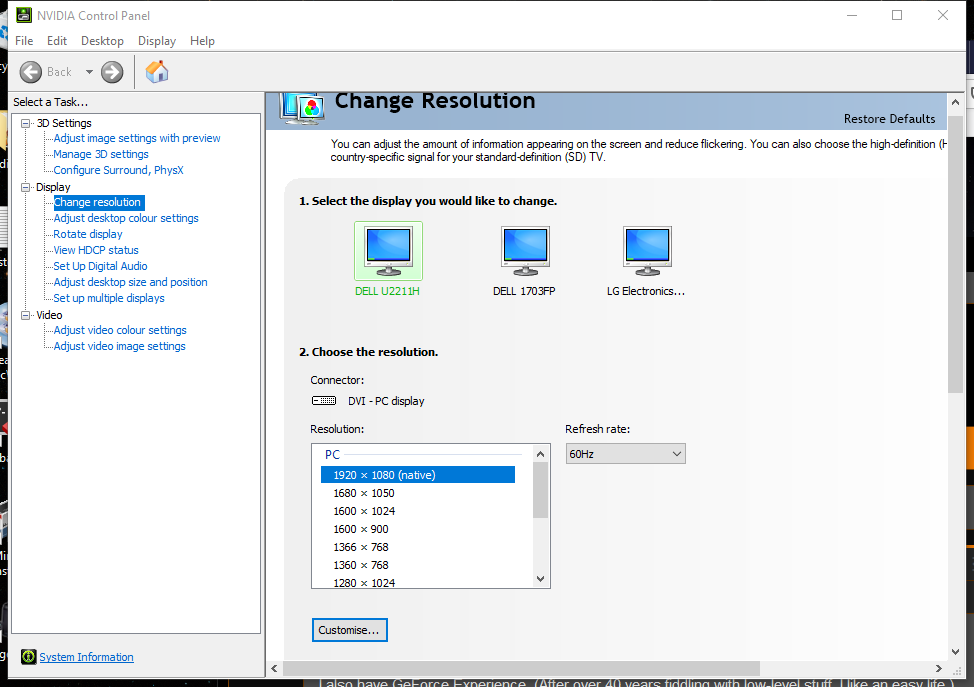
Task: Click the resolution list scrollbar thumb
Action: [540, 490]
